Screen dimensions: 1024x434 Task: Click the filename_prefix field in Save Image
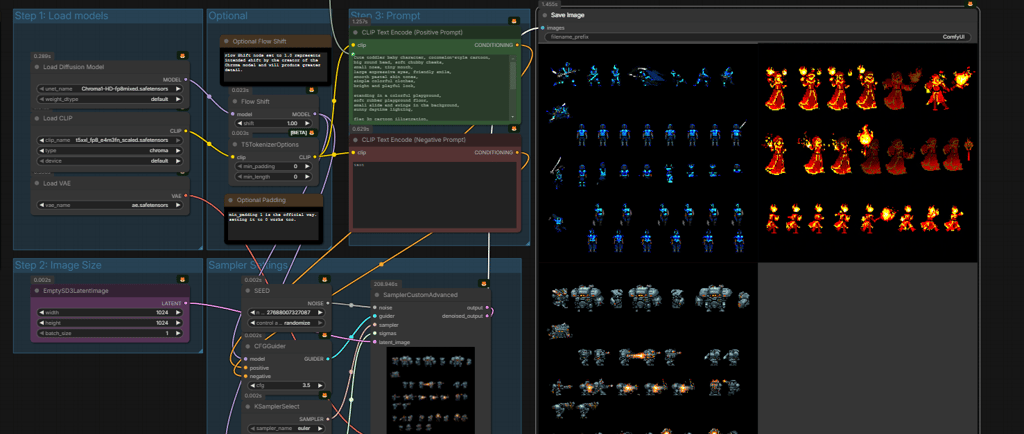pos(758,37)
